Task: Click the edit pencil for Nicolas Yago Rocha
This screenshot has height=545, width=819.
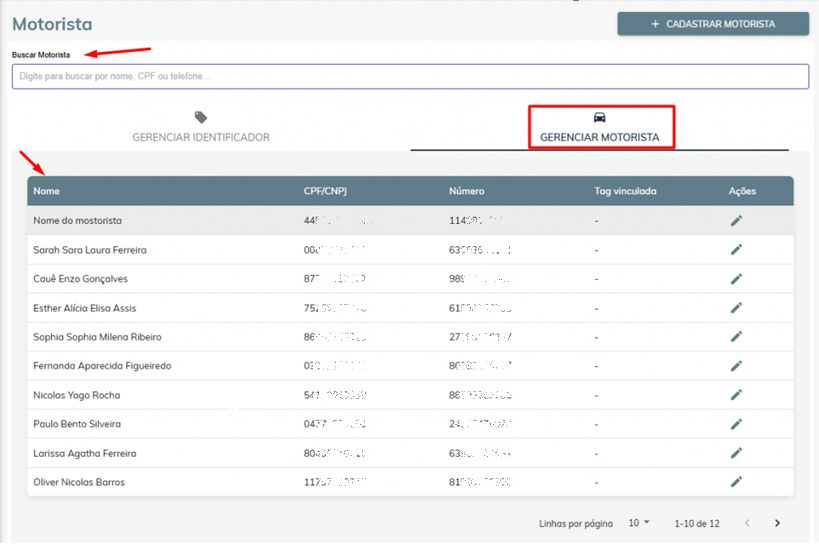Action: coord(736,395)
